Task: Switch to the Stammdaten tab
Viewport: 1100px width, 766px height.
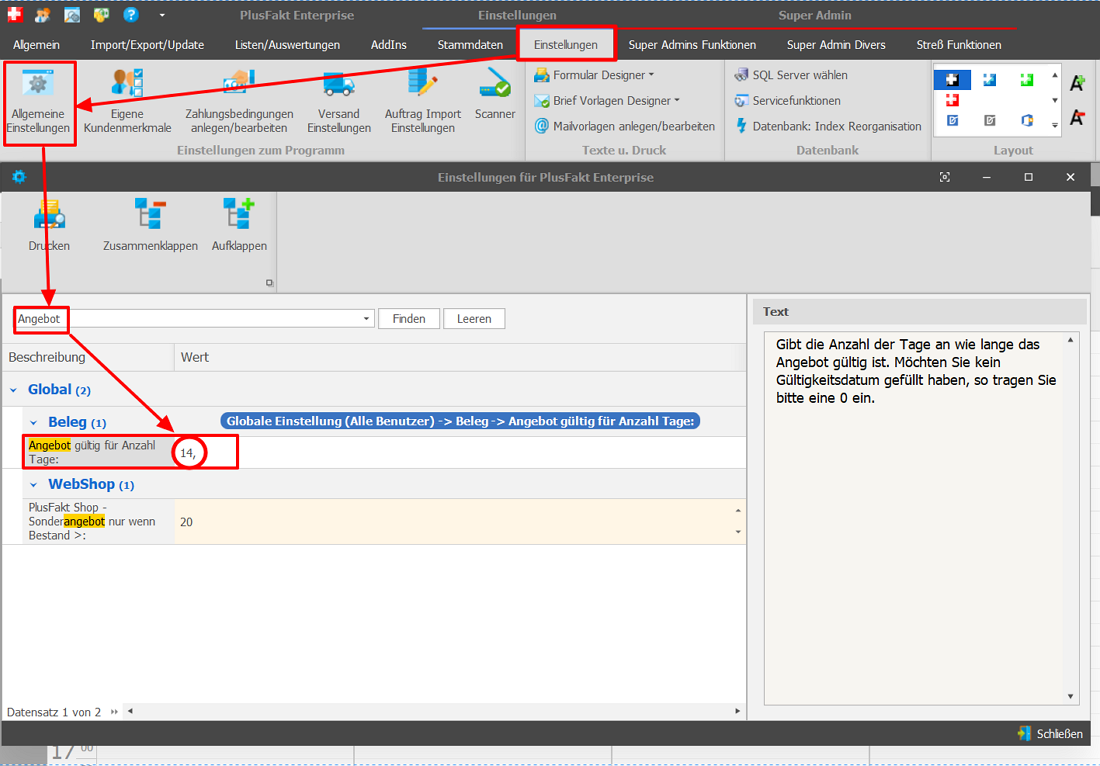Action: coord(470,45)
